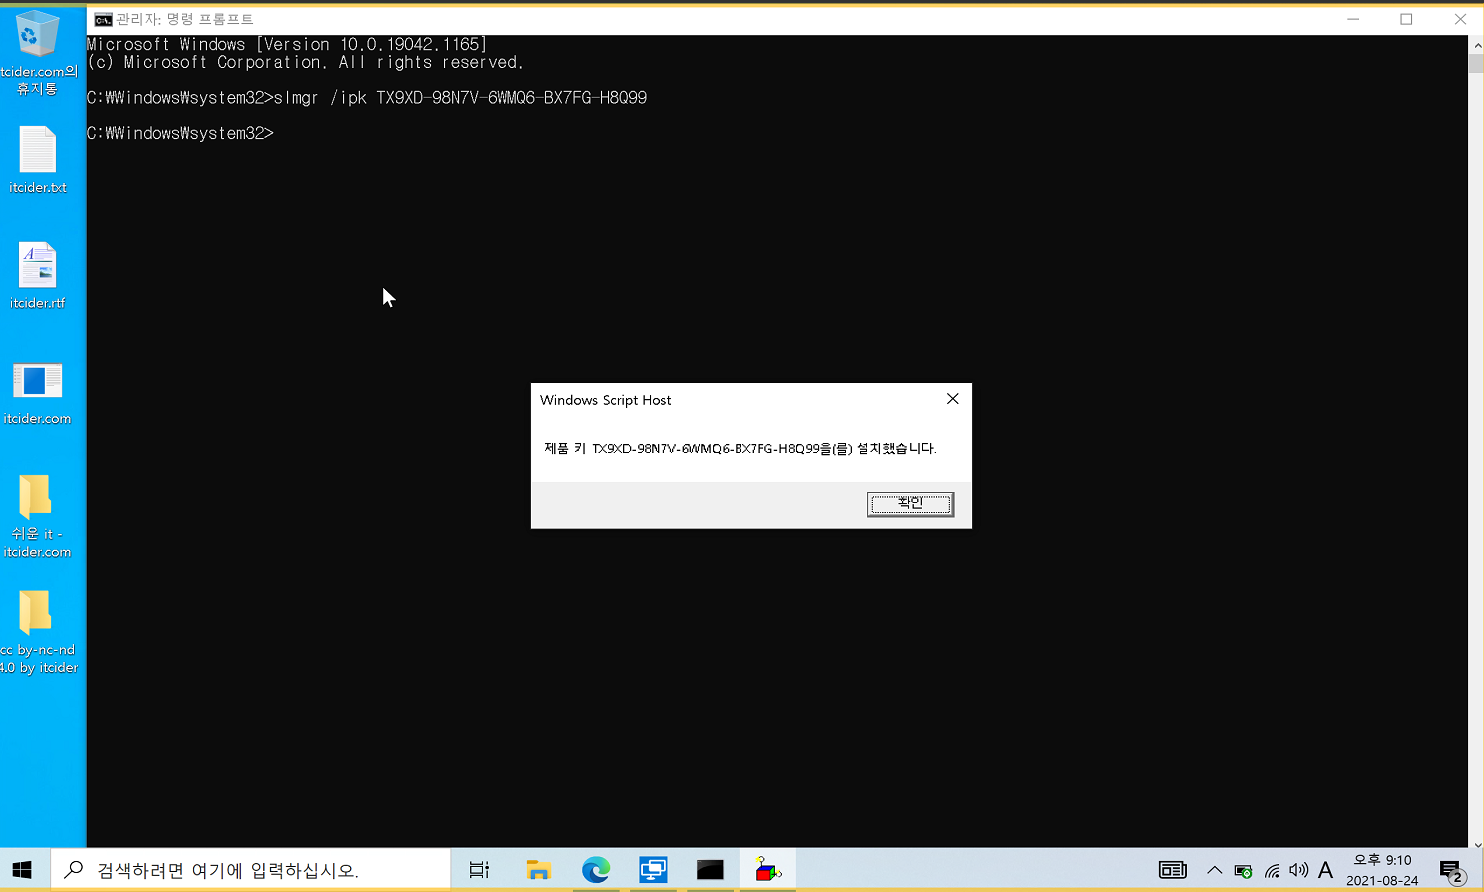Viewport: 1484px width, 892px height.
Task: Select the '쉬운 it - itcider.com' folder
Action: 37,516
